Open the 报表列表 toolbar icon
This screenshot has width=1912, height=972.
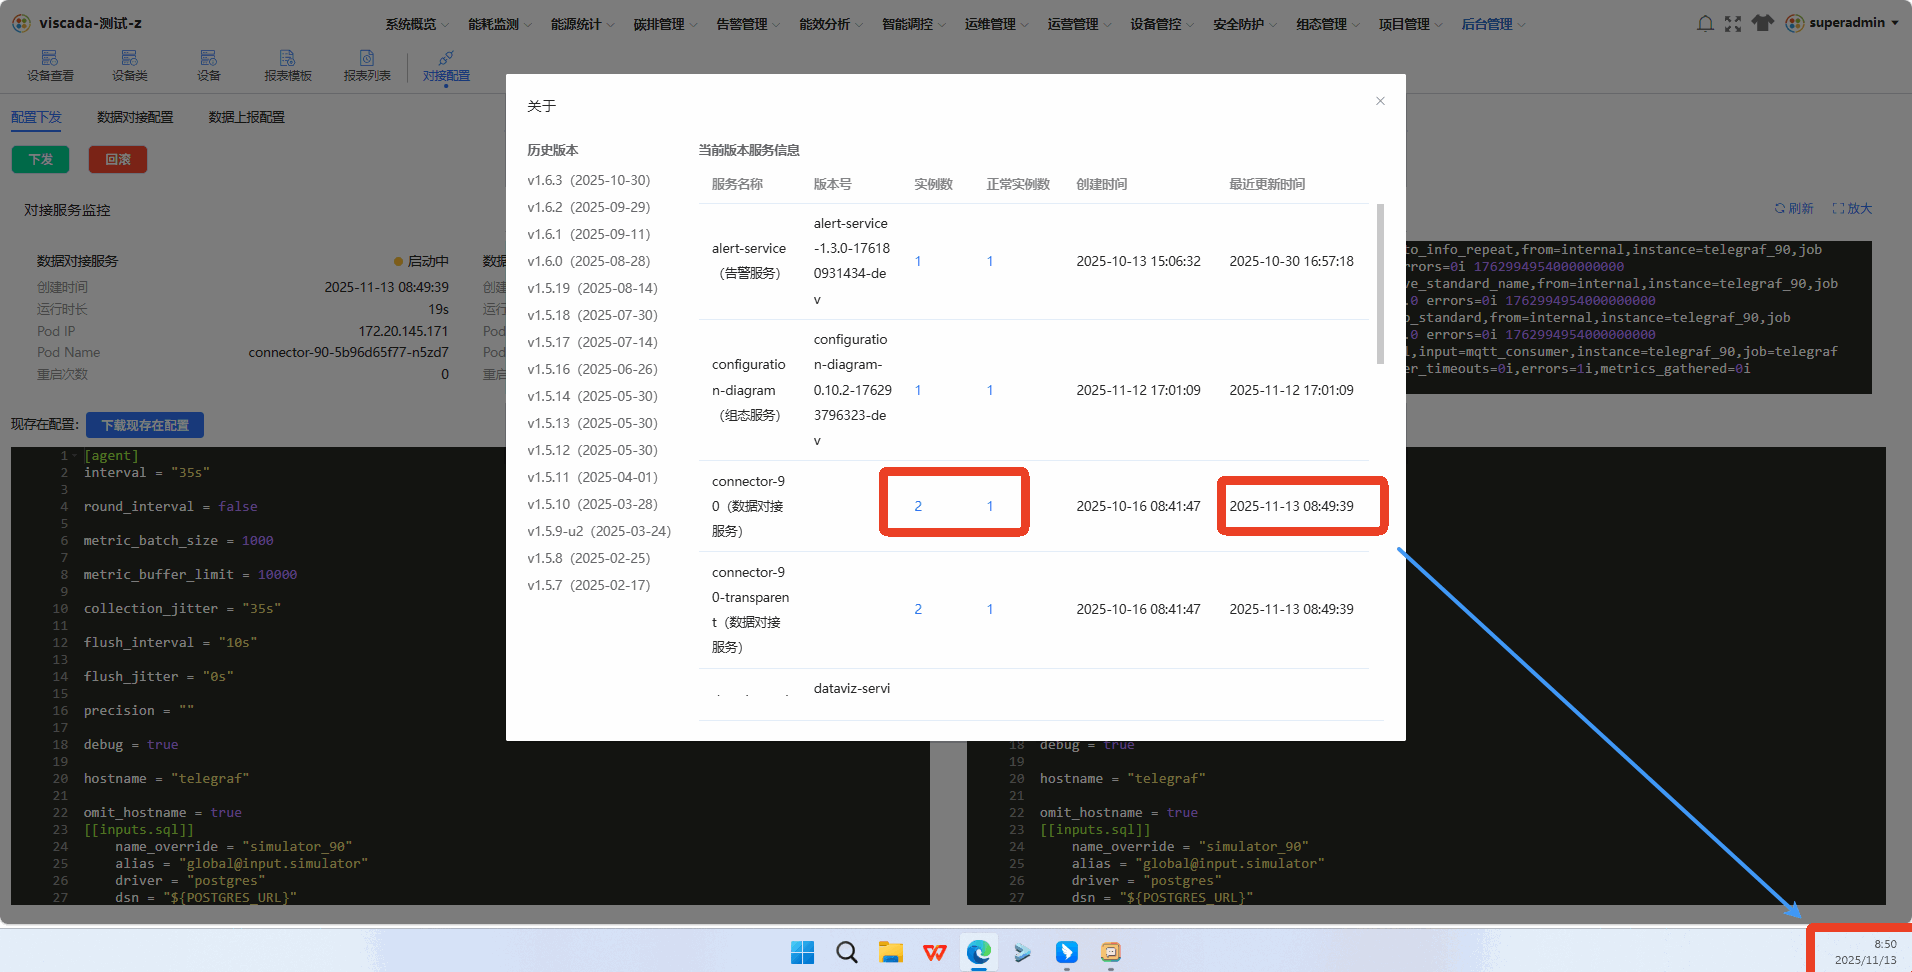click(x=367, y=66)
